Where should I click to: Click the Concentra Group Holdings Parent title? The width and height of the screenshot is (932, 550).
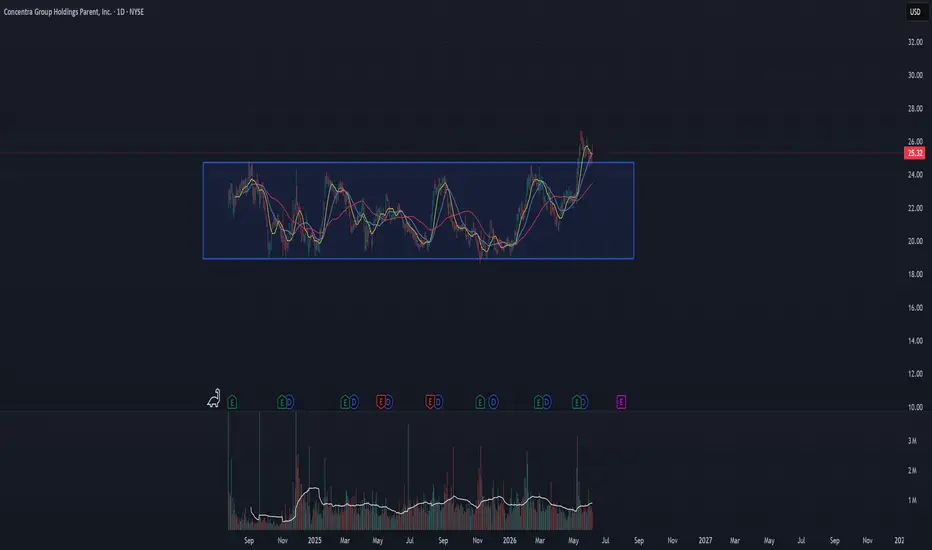click(58, 12)
